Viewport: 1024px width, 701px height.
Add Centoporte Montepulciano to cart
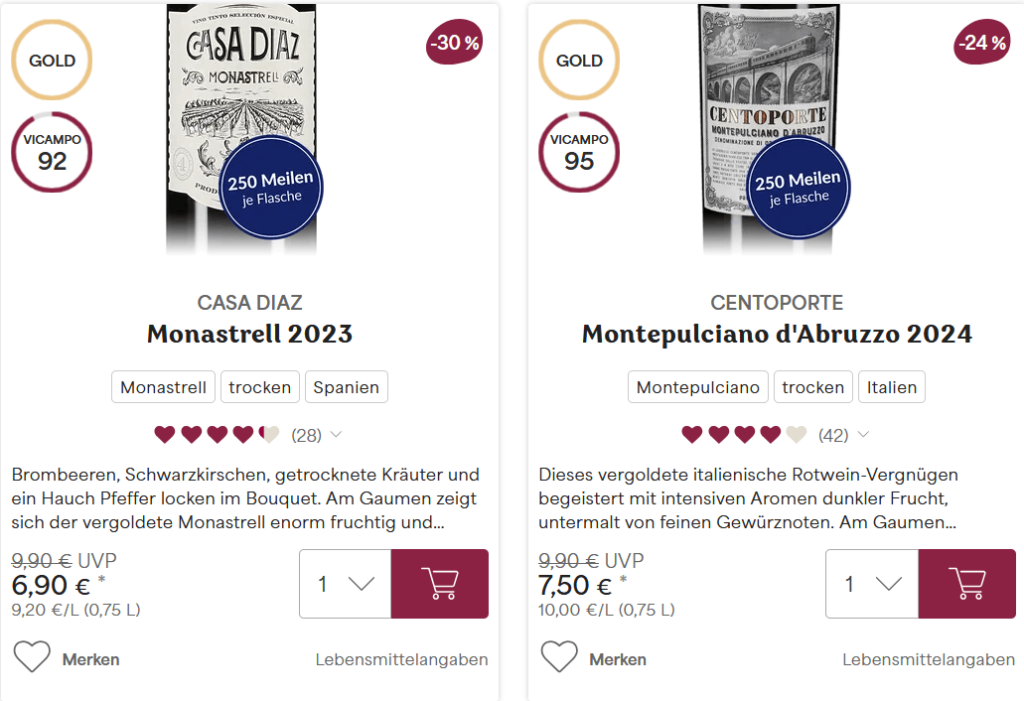point(966,583)
